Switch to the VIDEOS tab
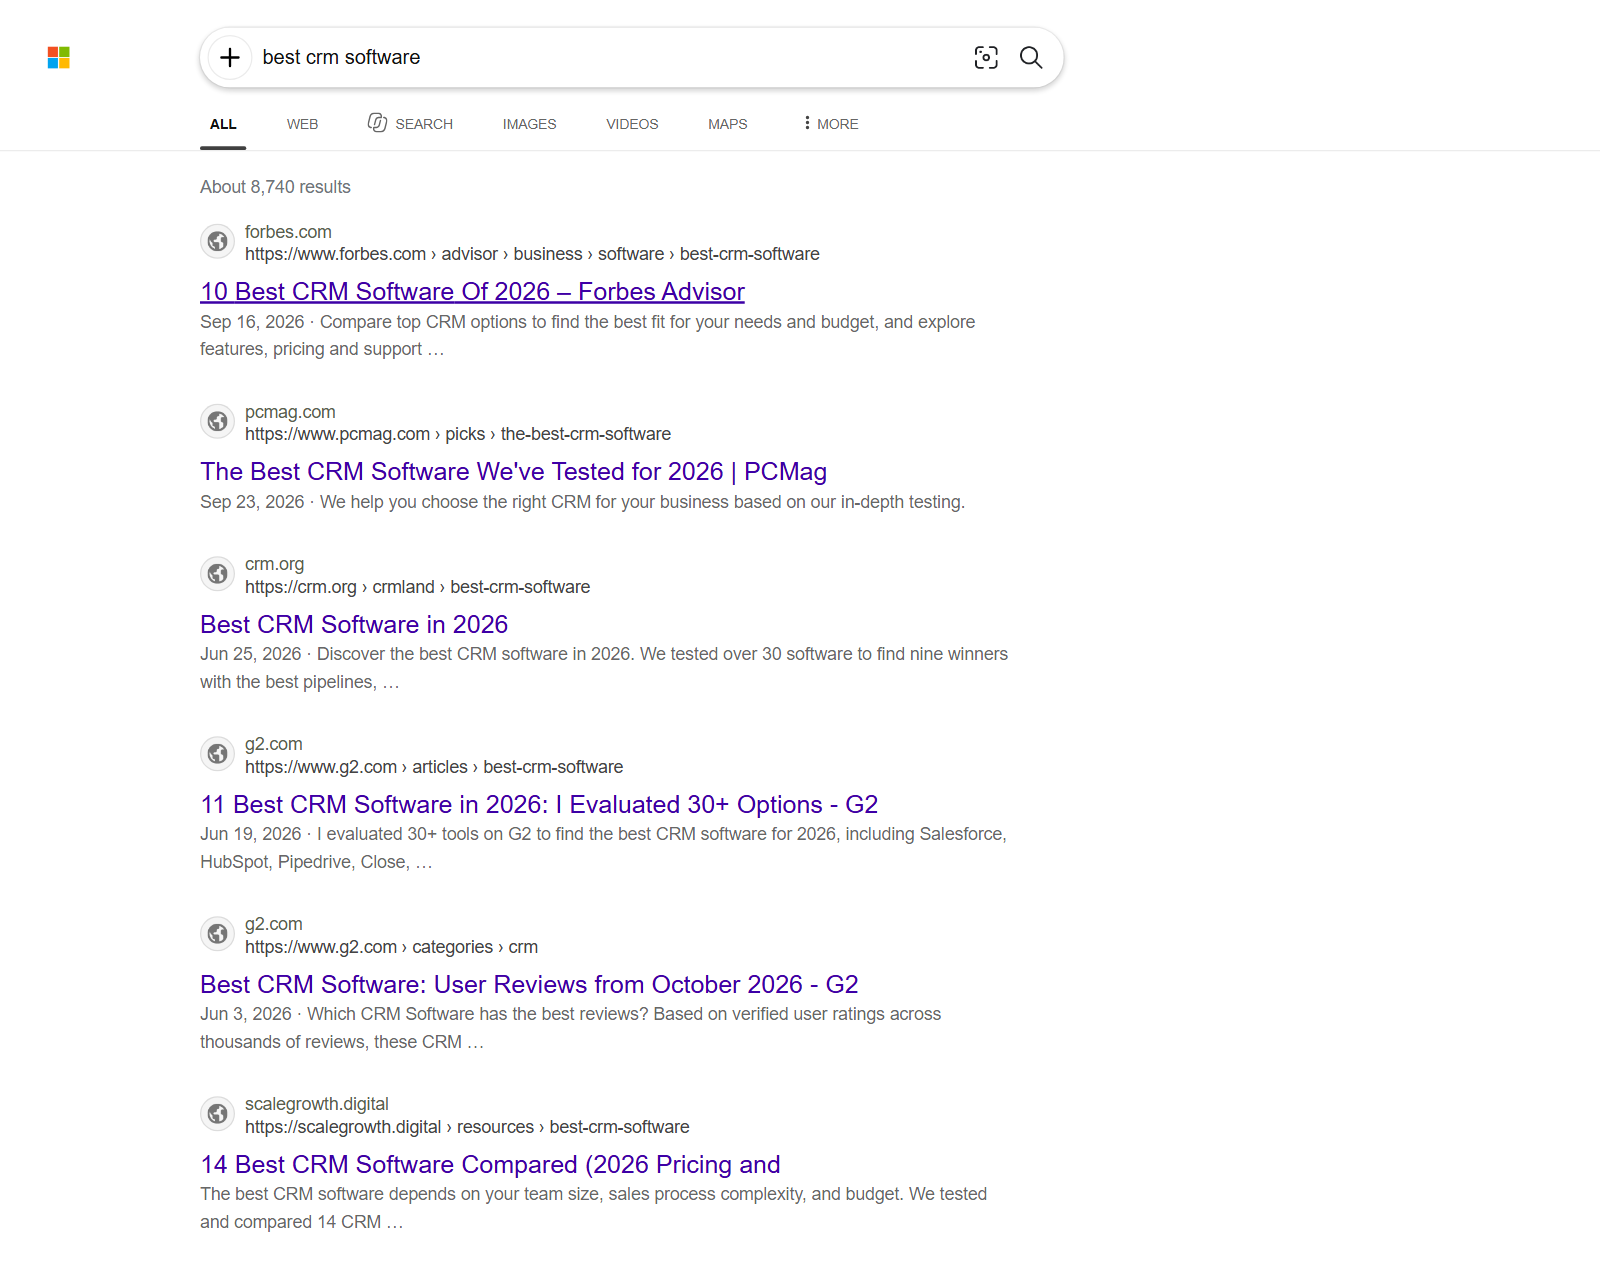This screenshot has height=1275, width=1600. click(632, 124)
